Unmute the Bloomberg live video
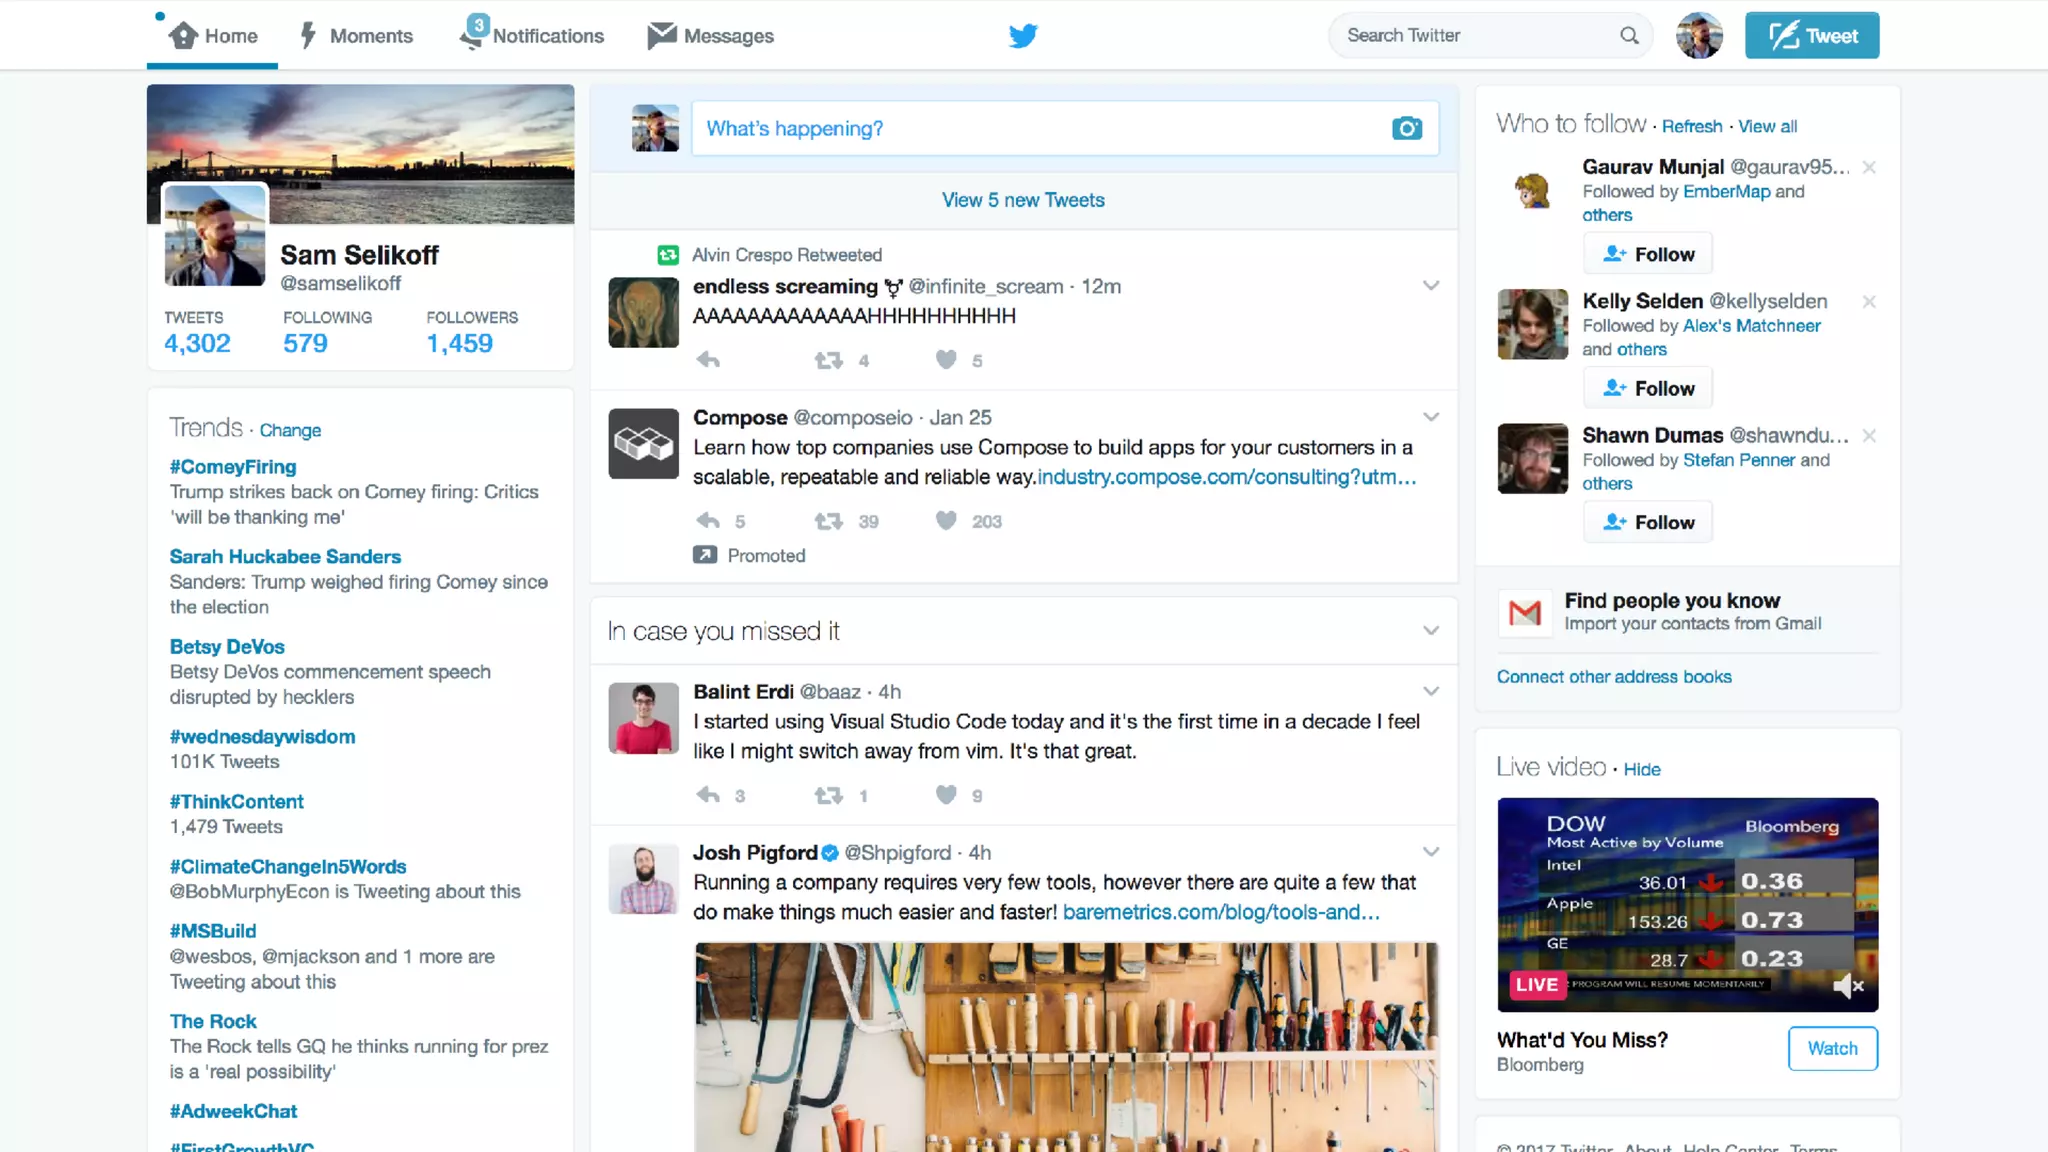The width and height of the screenshot is (2048, 1152). (x=1848, y=986)
